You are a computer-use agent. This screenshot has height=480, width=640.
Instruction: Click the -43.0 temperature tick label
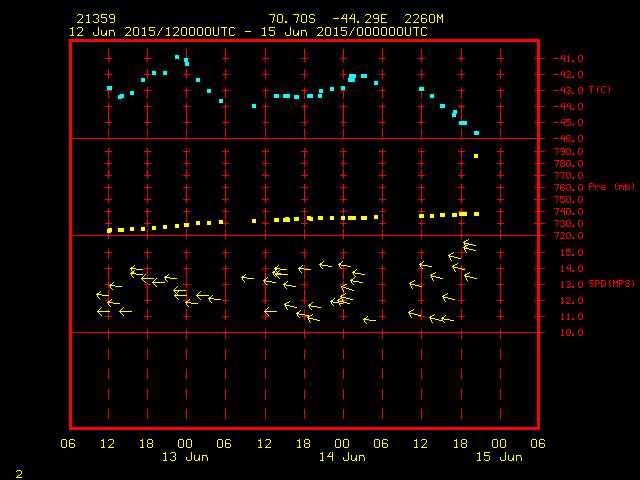click(569, 91)
